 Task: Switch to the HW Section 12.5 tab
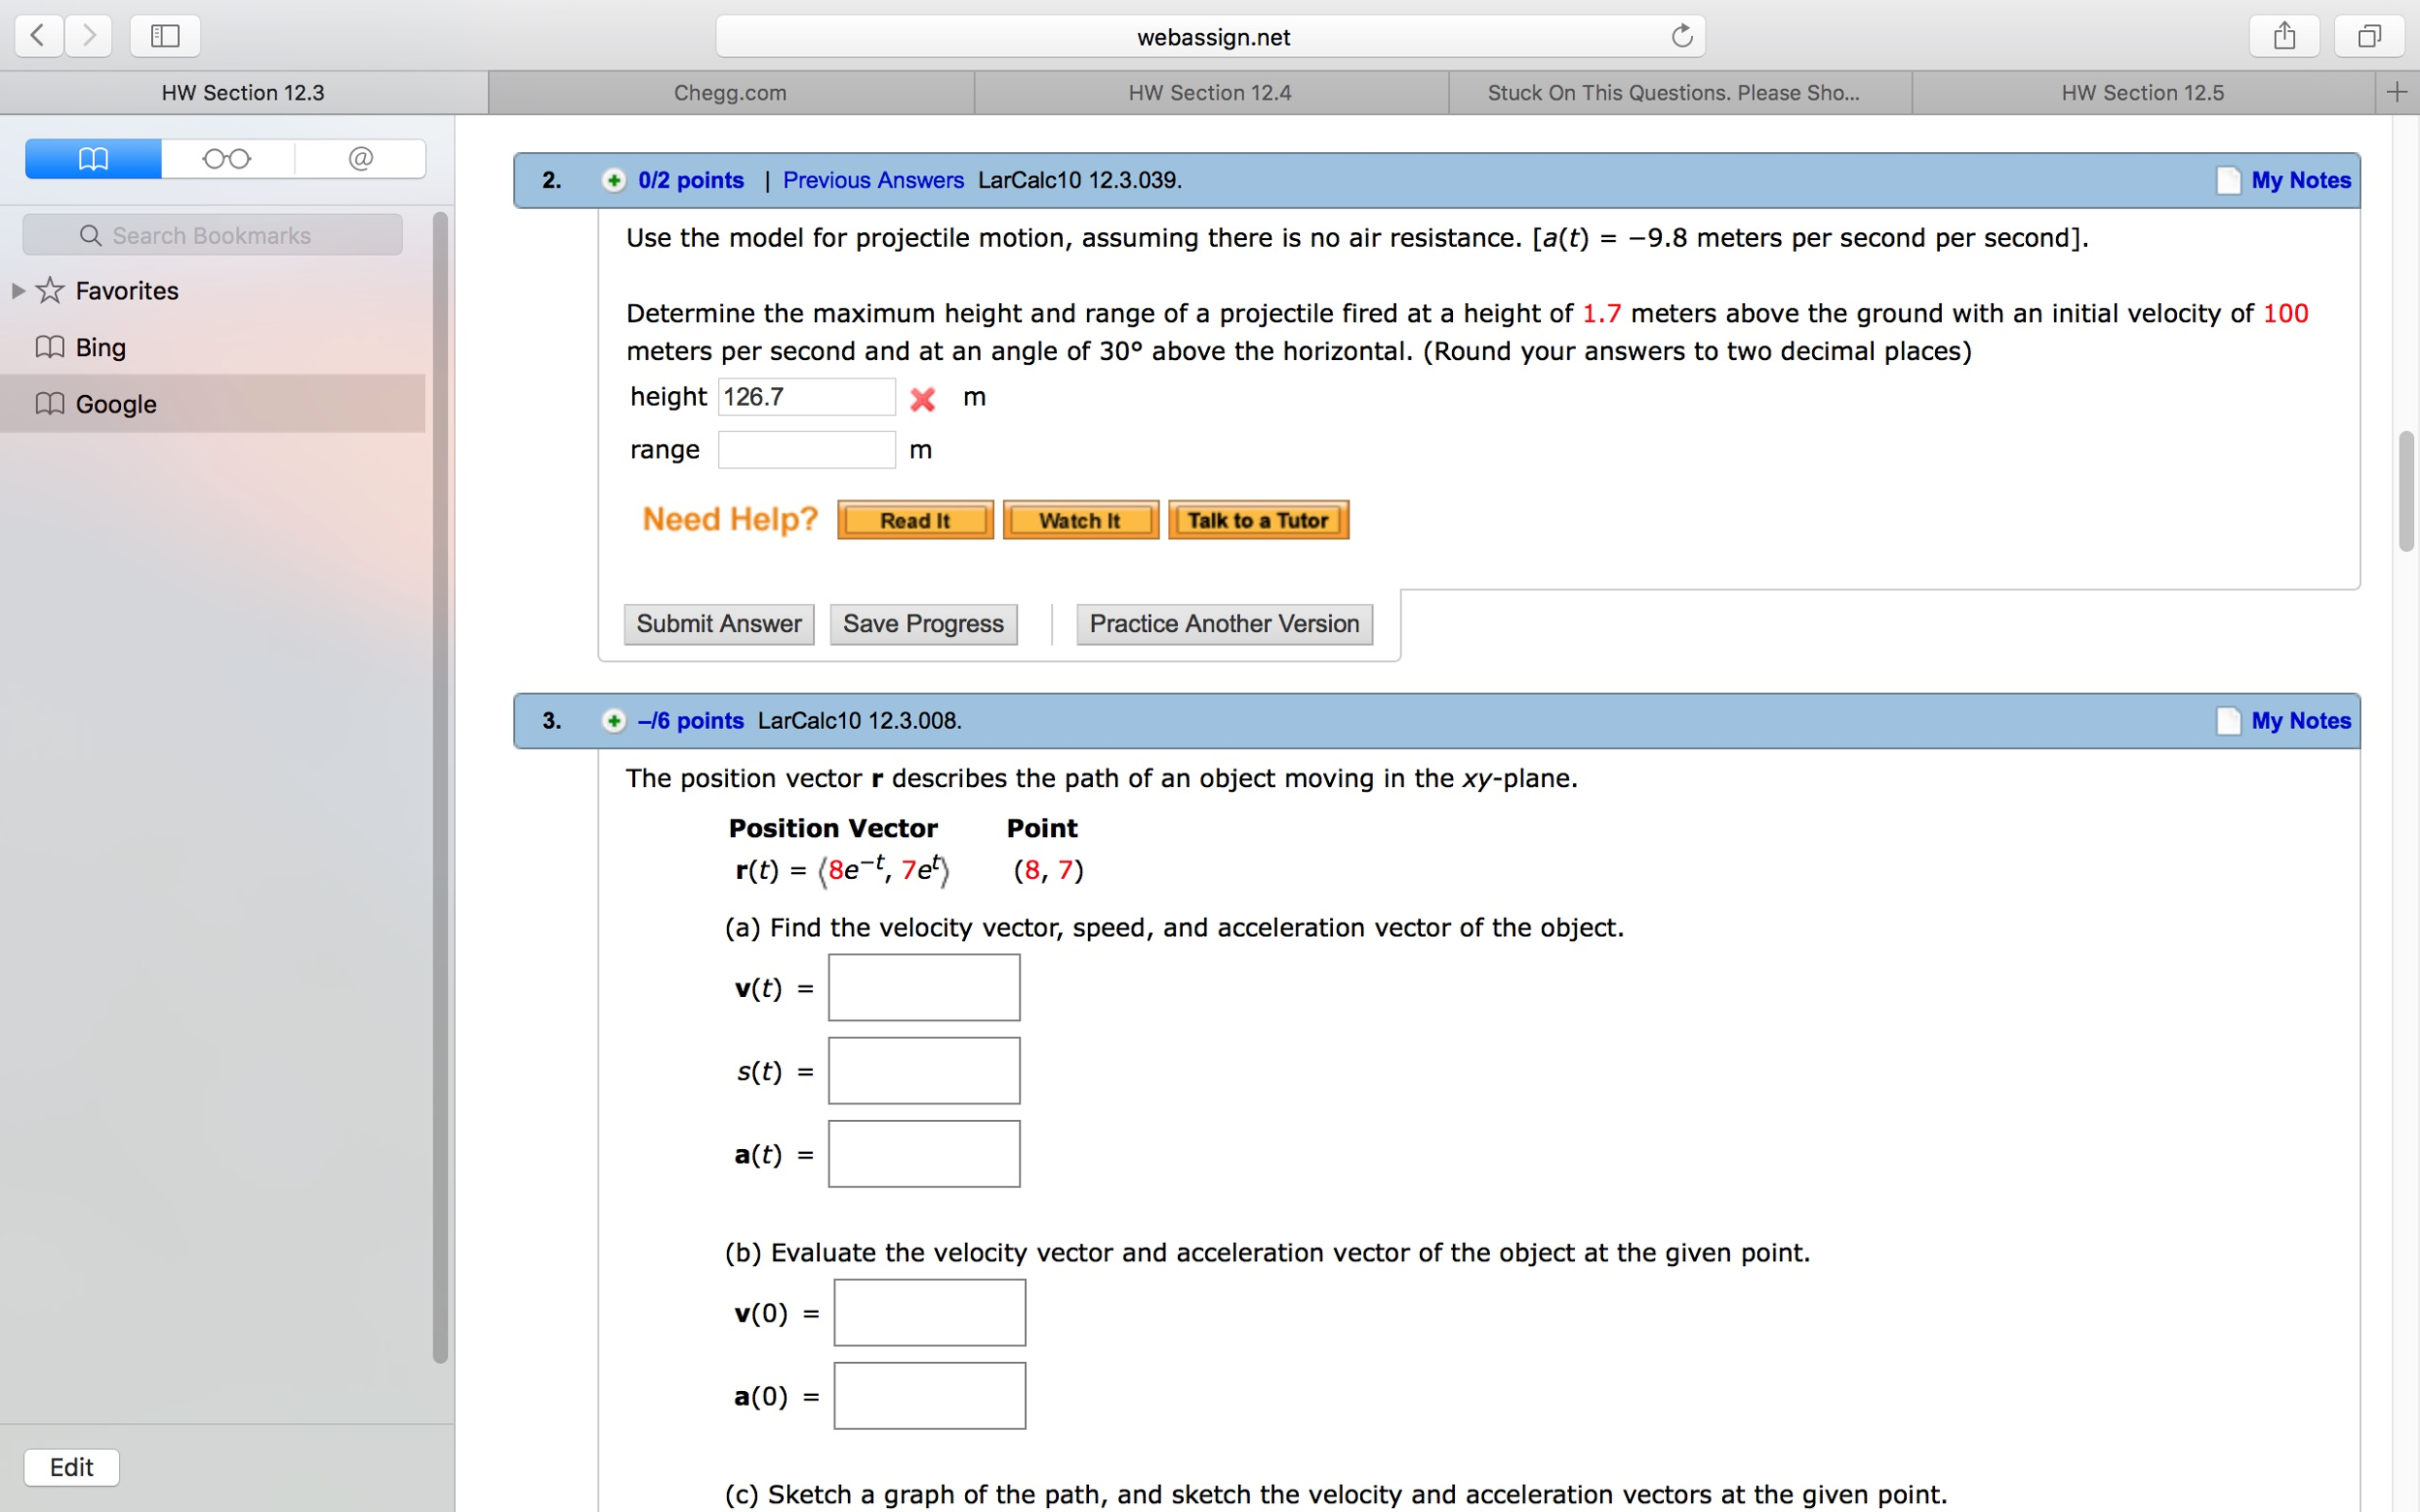[2143, 92]
